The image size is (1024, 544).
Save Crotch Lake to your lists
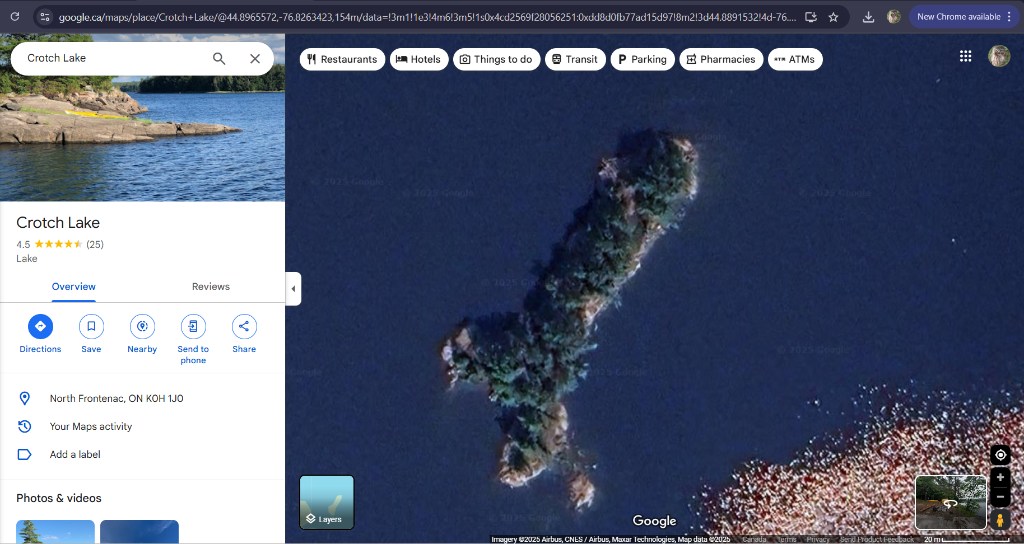91,326
